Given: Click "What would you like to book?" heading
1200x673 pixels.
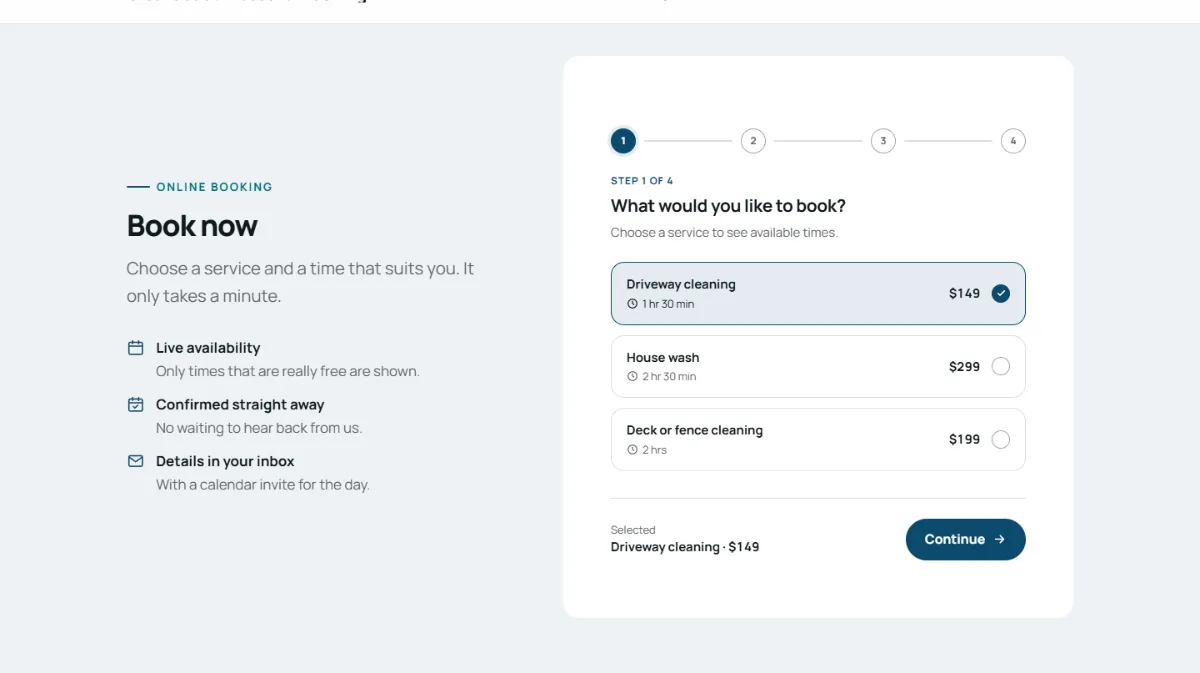Looking at the screenshot, I should coord(728,206).
